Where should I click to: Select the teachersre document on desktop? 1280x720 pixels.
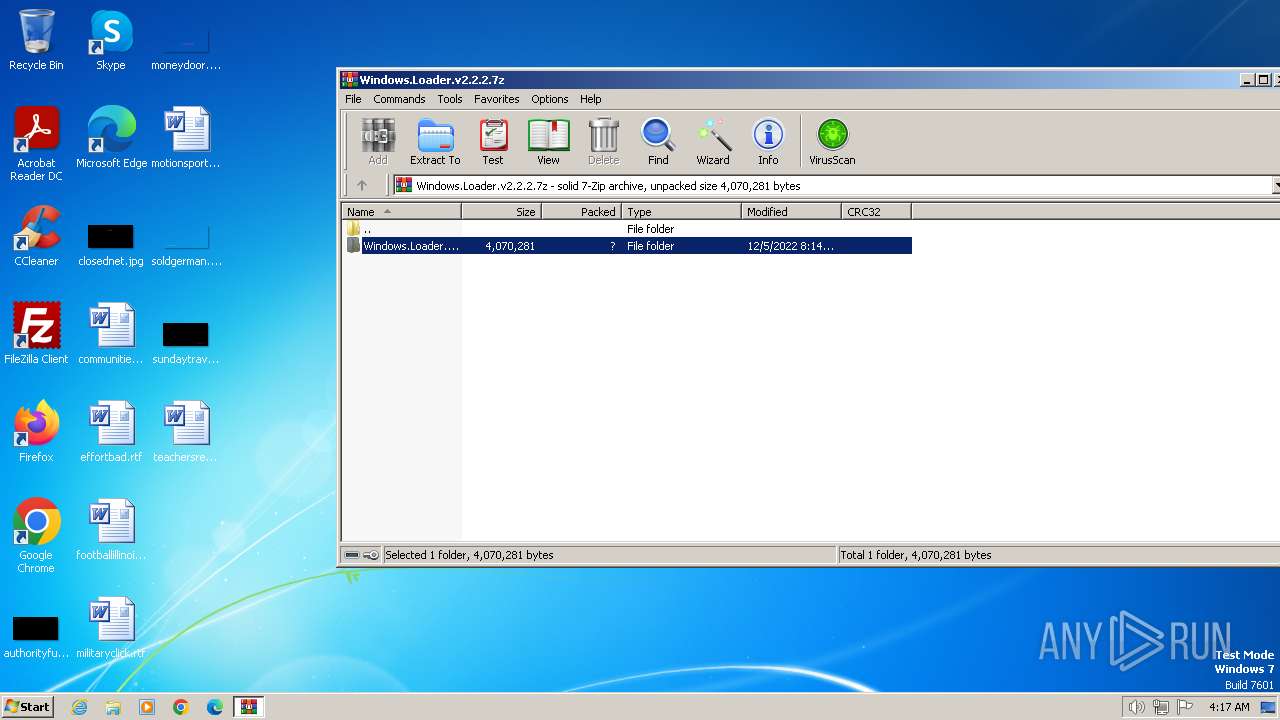pyautogui.click(x=186, y=432)
